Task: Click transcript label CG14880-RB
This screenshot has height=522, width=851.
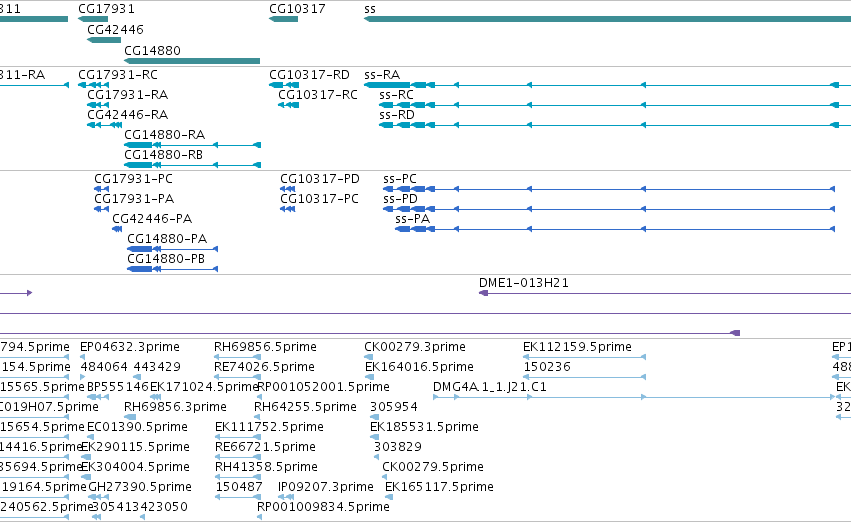Action: point(163,155)
